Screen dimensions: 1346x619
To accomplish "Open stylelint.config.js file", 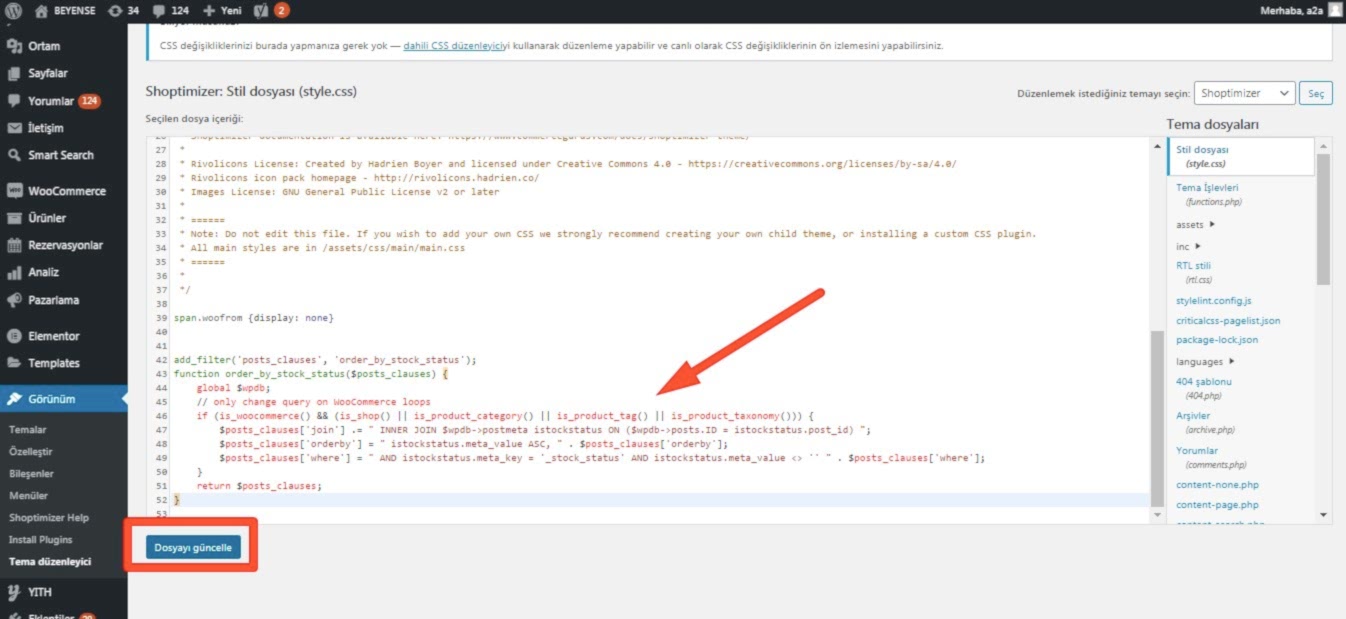I will point(1214,301).
